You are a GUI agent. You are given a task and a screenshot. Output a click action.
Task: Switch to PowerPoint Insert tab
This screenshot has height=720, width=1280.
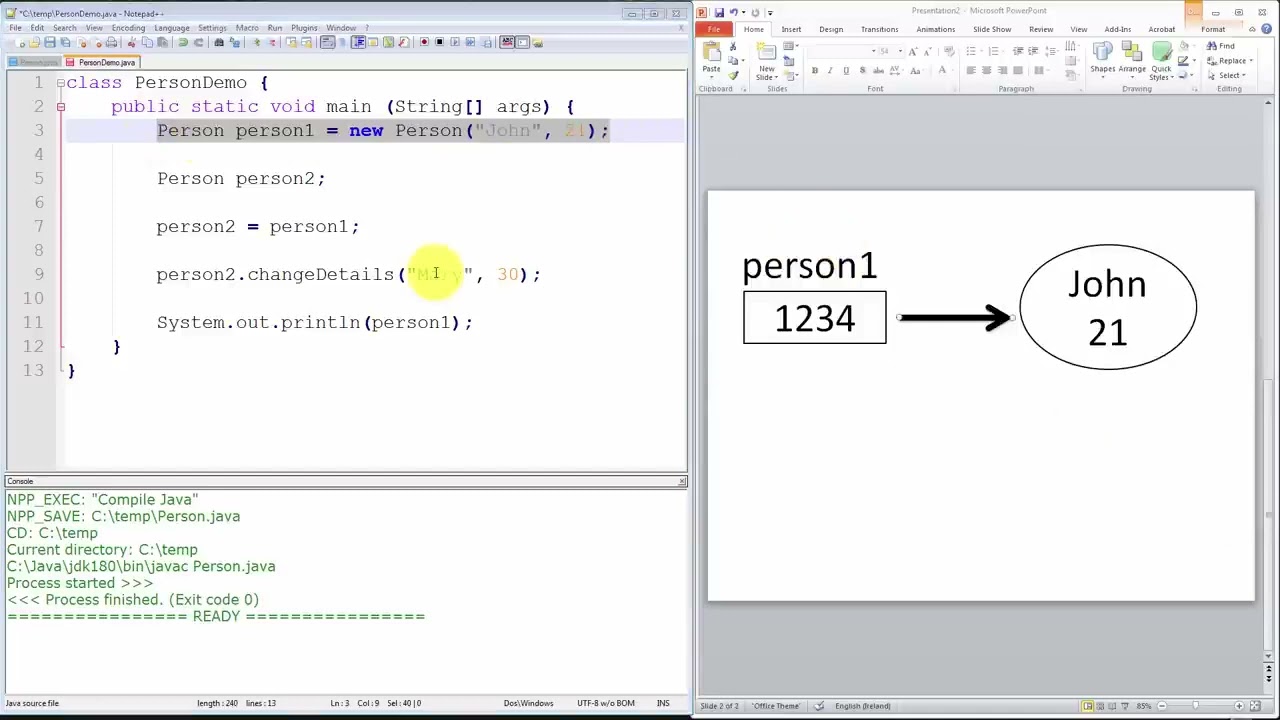click(791, 29)
